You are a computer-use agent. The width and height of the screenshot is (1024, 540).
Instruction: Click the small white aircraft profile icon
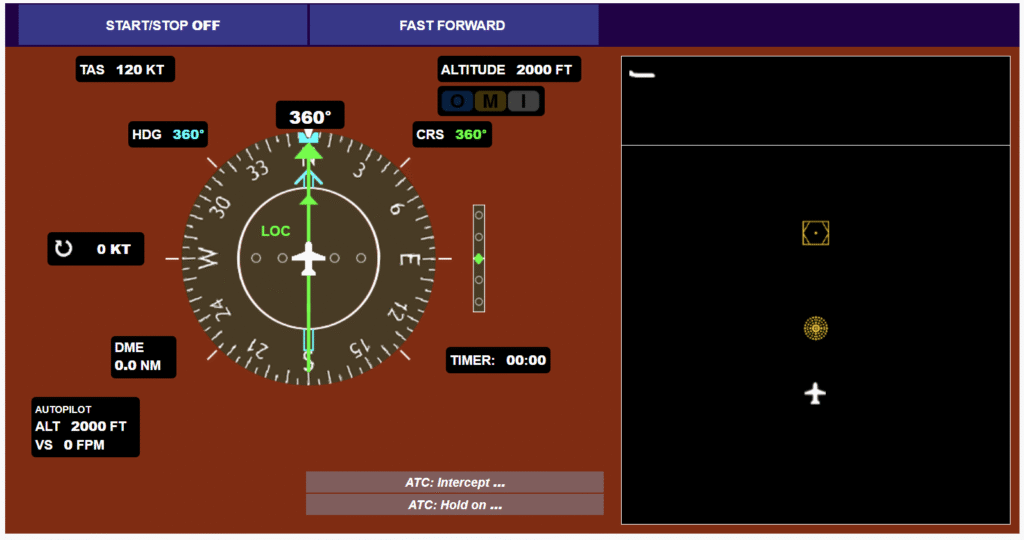pos(642,74)
